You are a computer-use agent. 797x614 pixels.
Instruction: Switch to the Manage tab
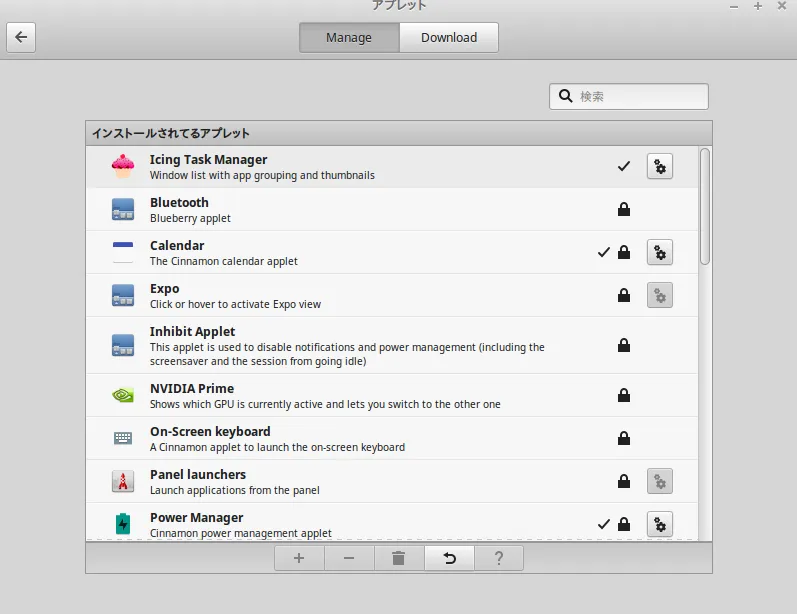coord(349,38)
